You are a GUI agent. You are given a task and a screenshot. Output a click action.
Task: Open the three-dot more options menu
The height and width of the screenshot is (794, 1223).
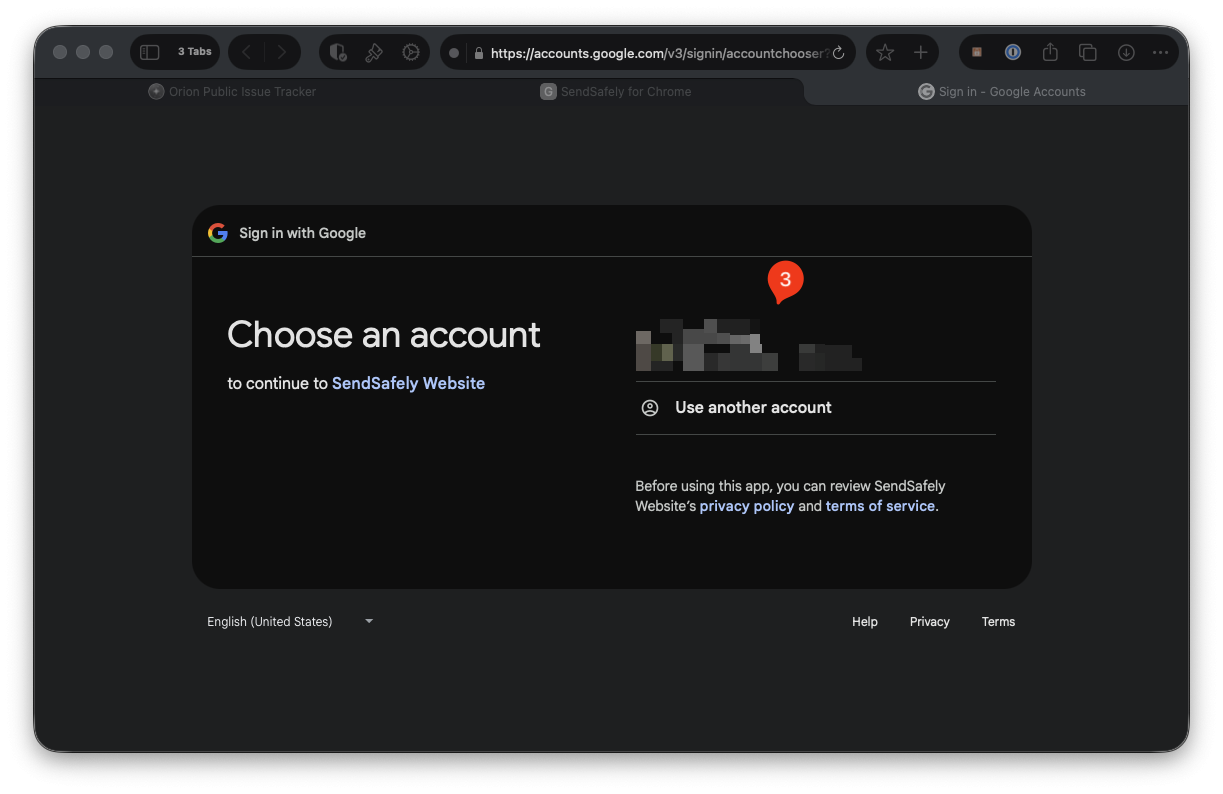[1160, 52]
